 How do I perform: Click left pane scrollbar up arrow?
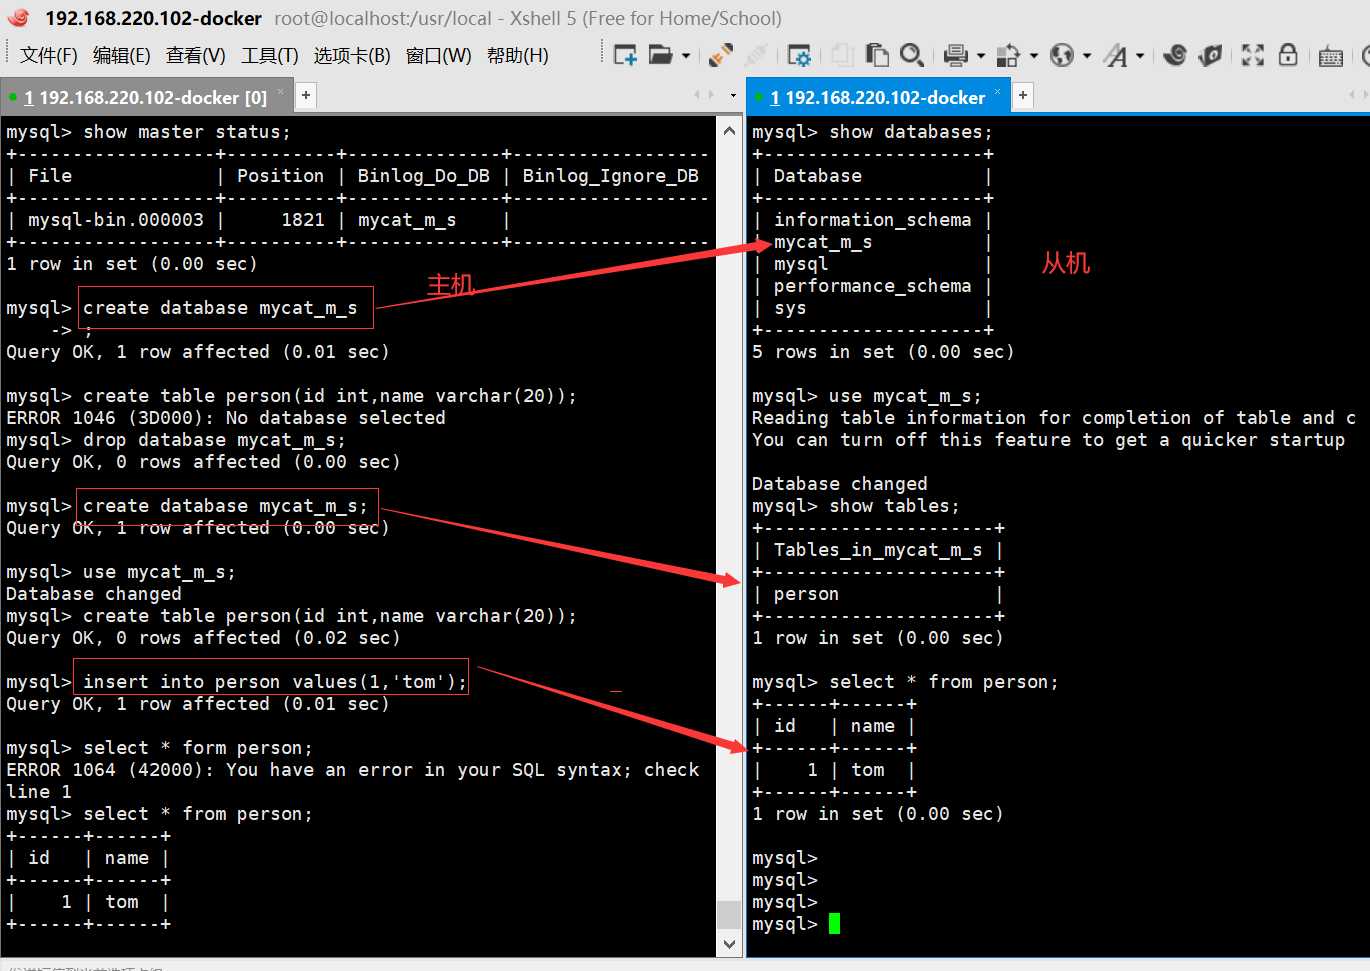click(729, 131)
